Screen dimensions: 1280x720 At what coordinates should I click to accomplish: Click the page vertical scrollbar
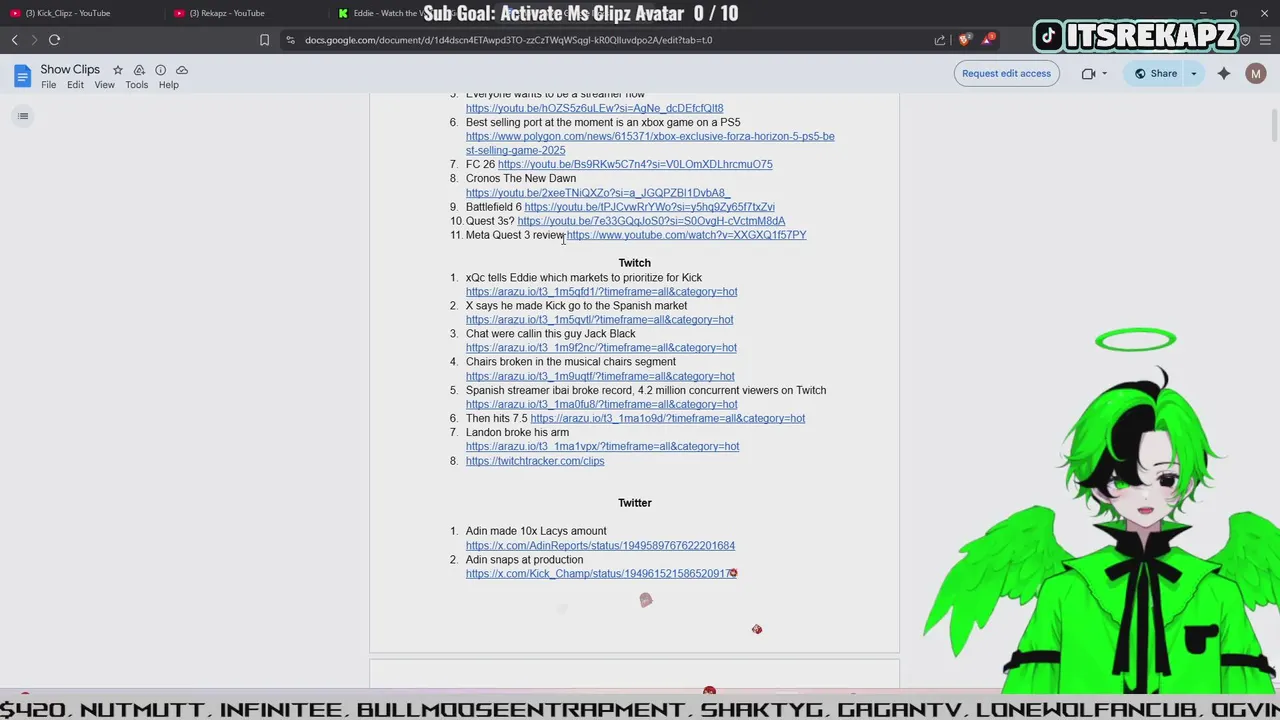pyautogui.click(x=1274, y=125)
